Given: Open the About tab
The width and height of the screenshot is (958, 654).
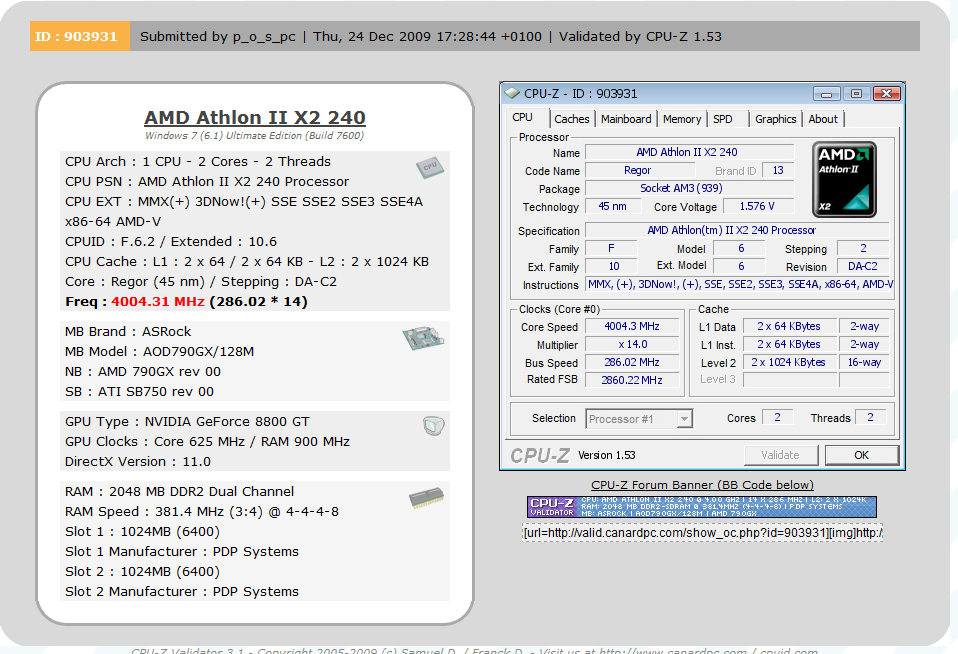Looking at the screenshot, I should pos(823,118).
